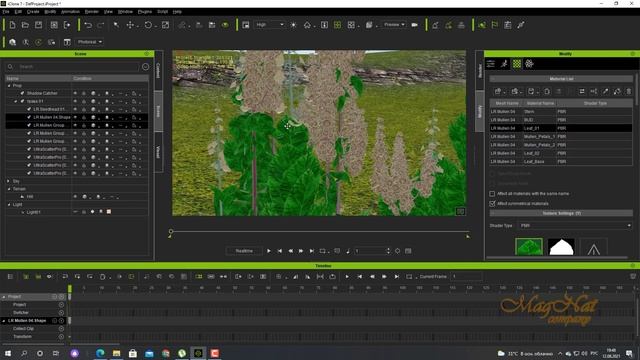Viewport: 640px width, 360px height.
Task: Click the Texture Settings section header
Action: (561, 213)
